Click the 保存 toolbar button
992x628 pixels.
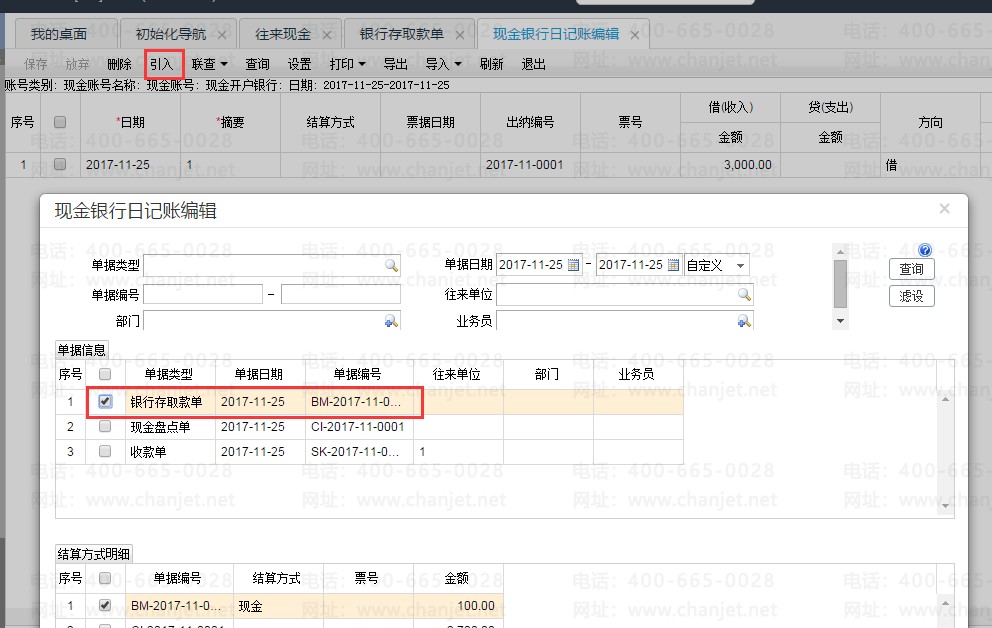tap(35, 64)
